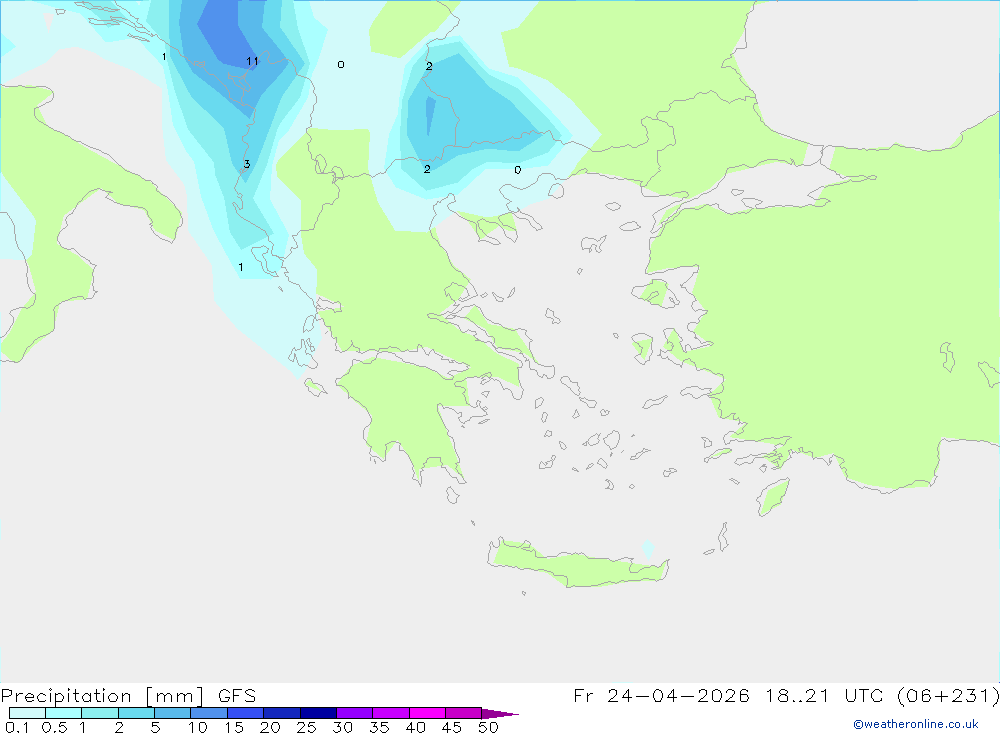Screen dimensions: 1000x733
Task: Select the 40–45 mm legend swatch
Action: 427,713
